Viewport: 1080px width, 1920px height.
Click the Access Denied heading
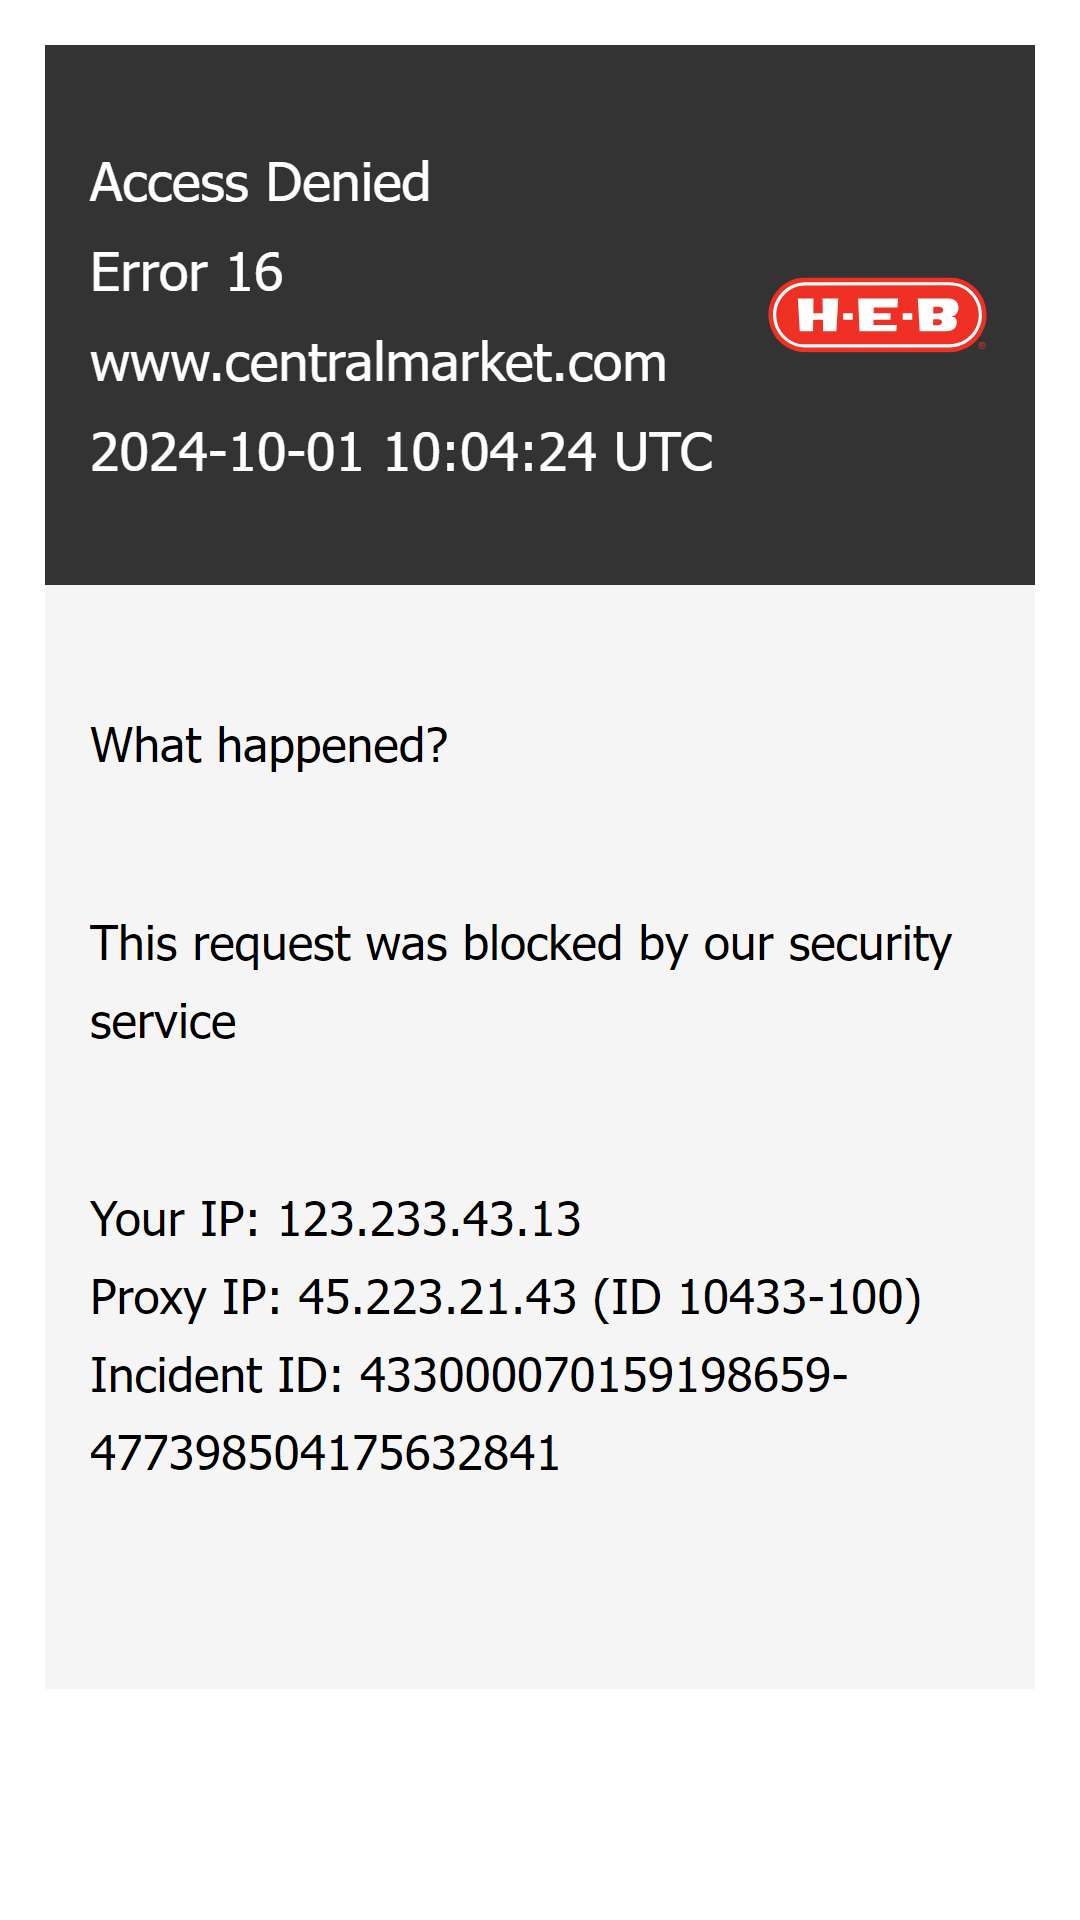260,182
